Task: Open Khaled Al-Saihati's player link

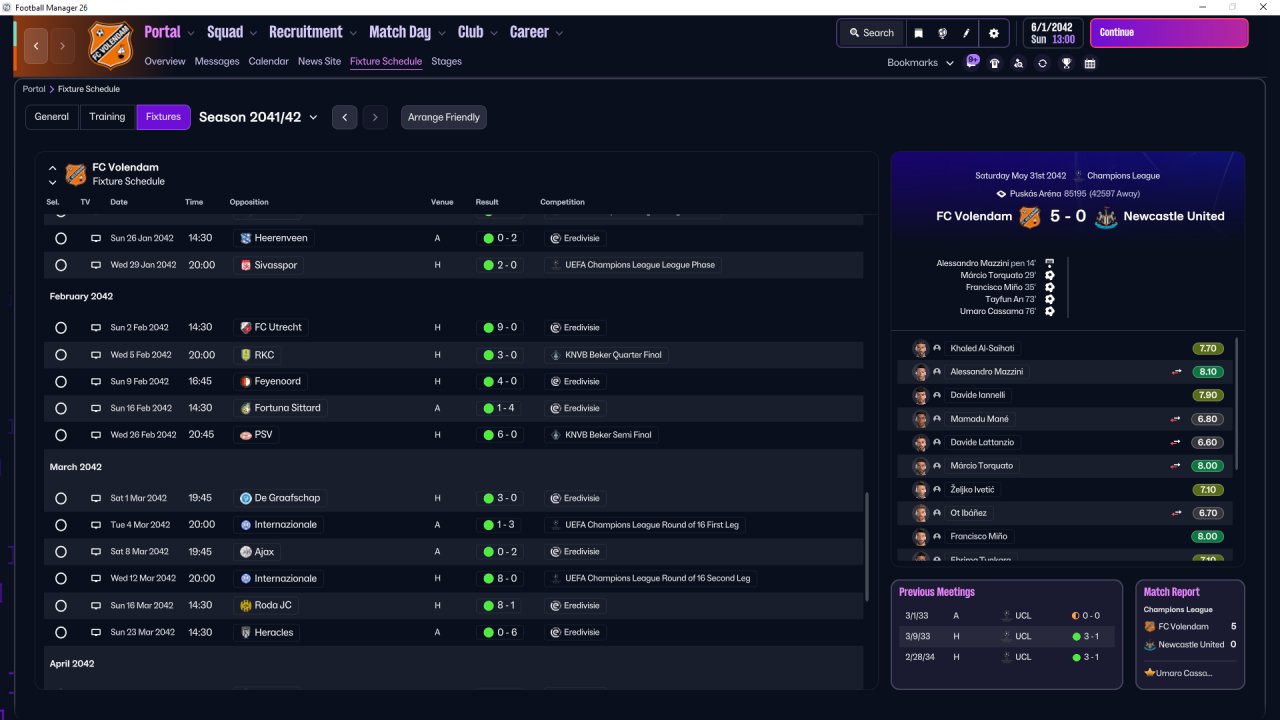Action: tap(982, 348)
